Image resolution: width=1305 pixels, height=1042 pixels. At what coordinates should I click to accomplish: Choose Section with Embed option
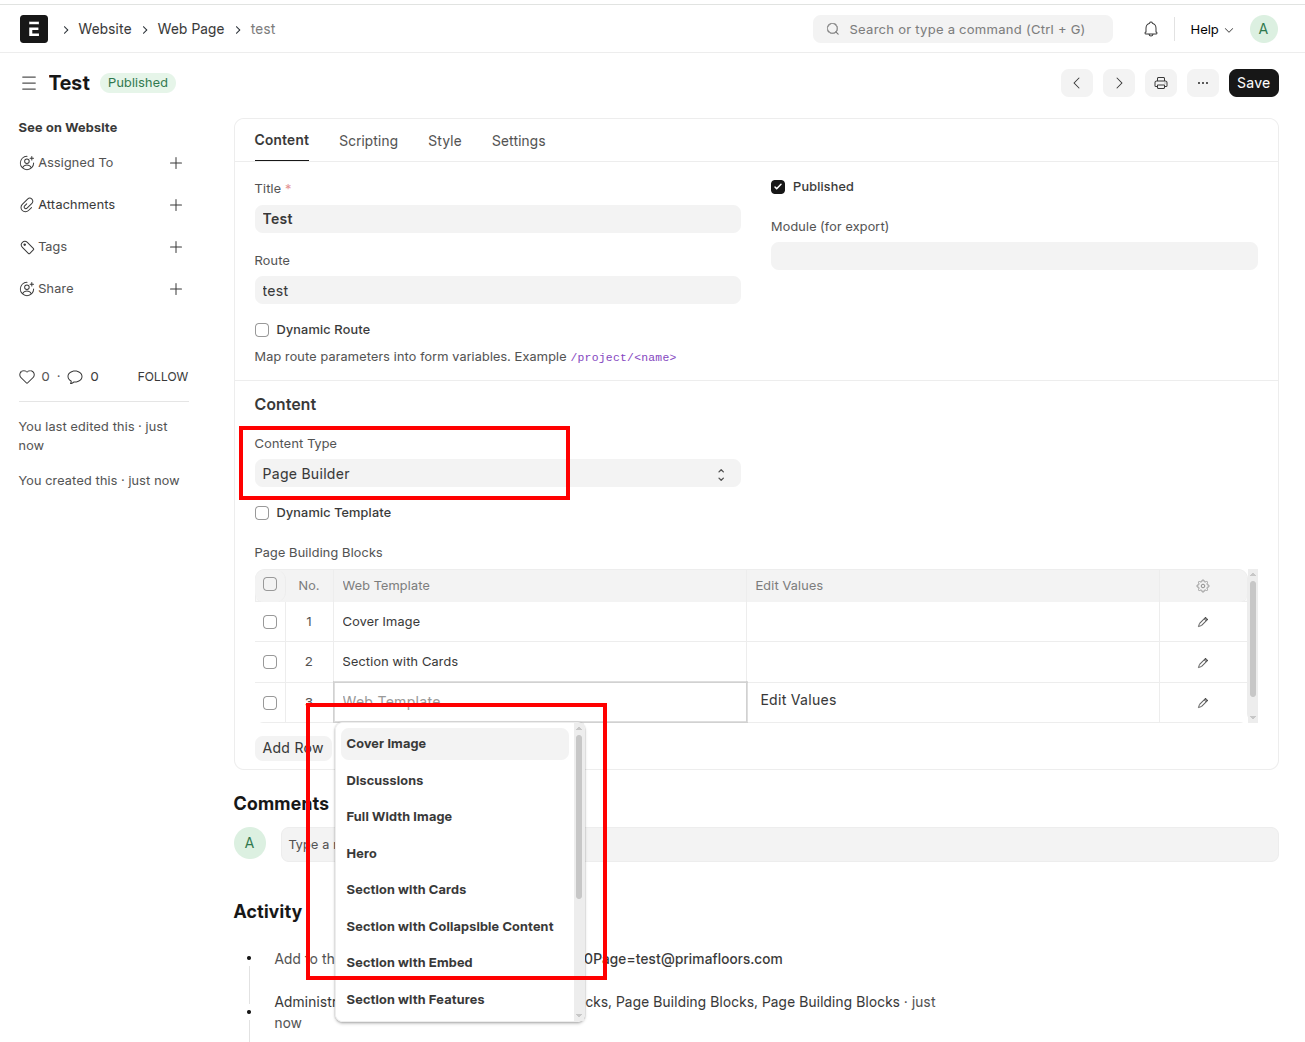coord(455,963)
